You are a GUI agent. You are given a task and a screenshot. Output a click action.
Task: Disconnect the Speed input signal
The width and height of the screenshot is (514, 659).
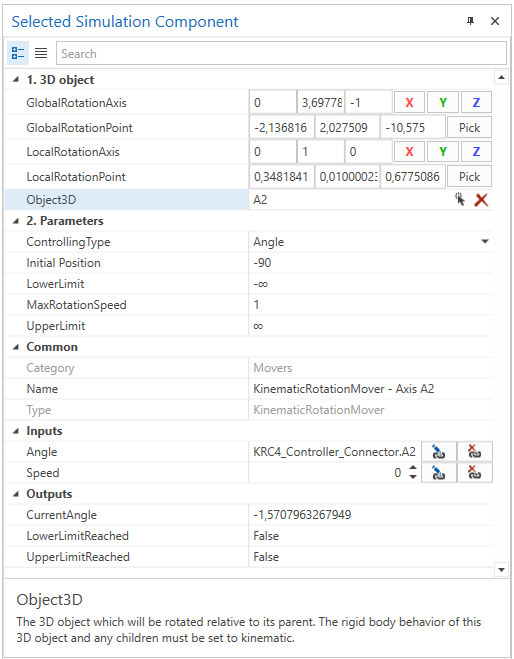tap(474, 473)
